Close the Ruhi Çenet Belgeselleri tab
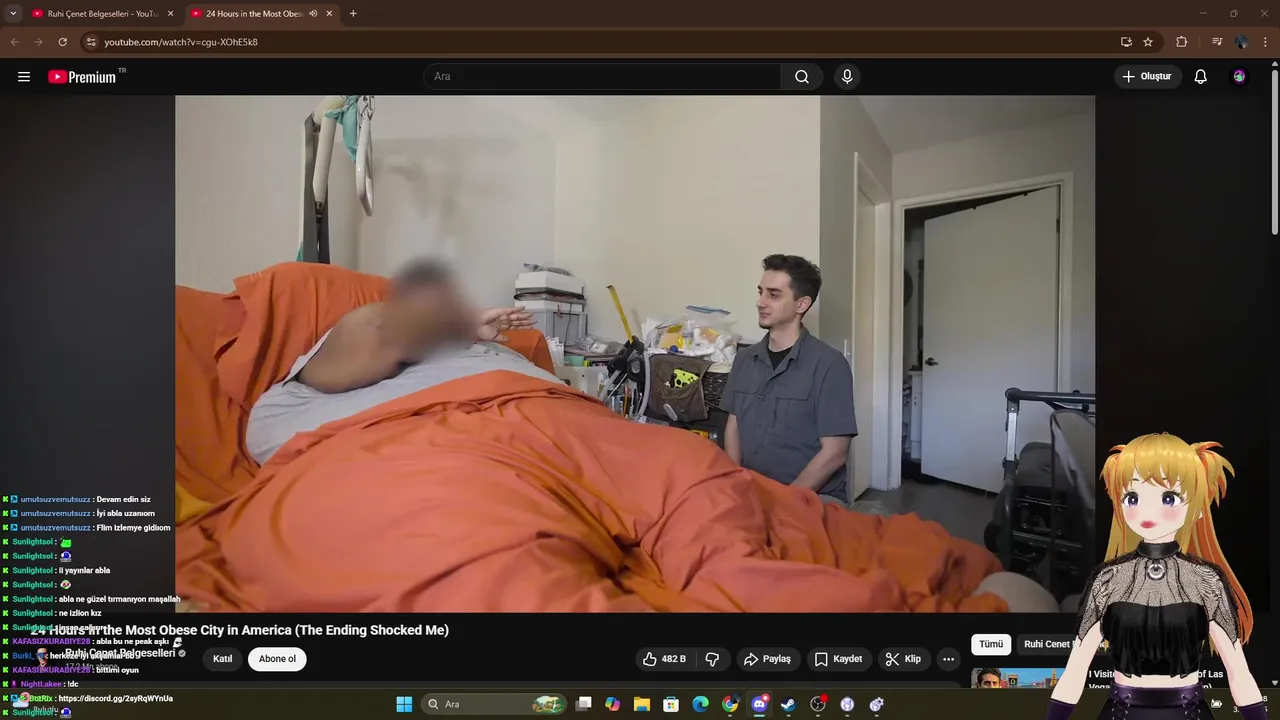Screen dimensions: 1280x720 click(170, 14)
